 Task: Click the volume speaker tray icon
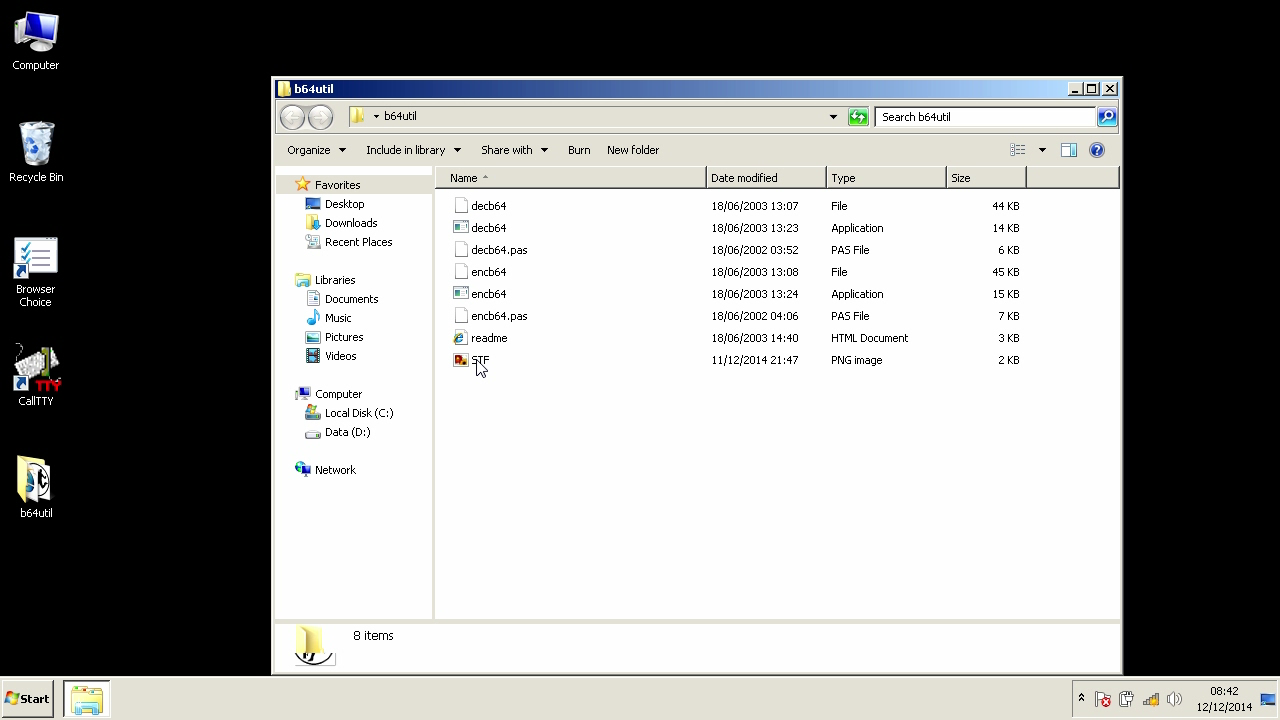coord(1174,699)
